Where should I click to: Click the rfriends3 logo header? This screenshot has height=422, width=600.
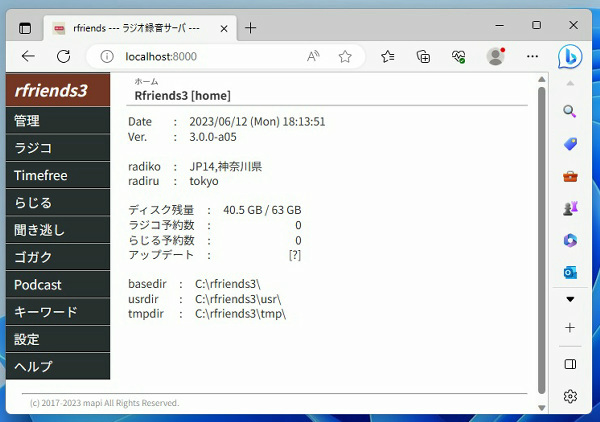coord(58,90)
